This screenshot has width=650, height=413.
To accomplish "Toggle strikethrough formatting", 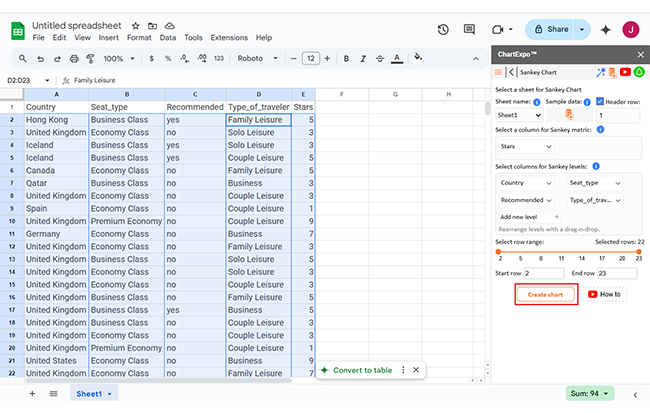I will pos(380,59).
